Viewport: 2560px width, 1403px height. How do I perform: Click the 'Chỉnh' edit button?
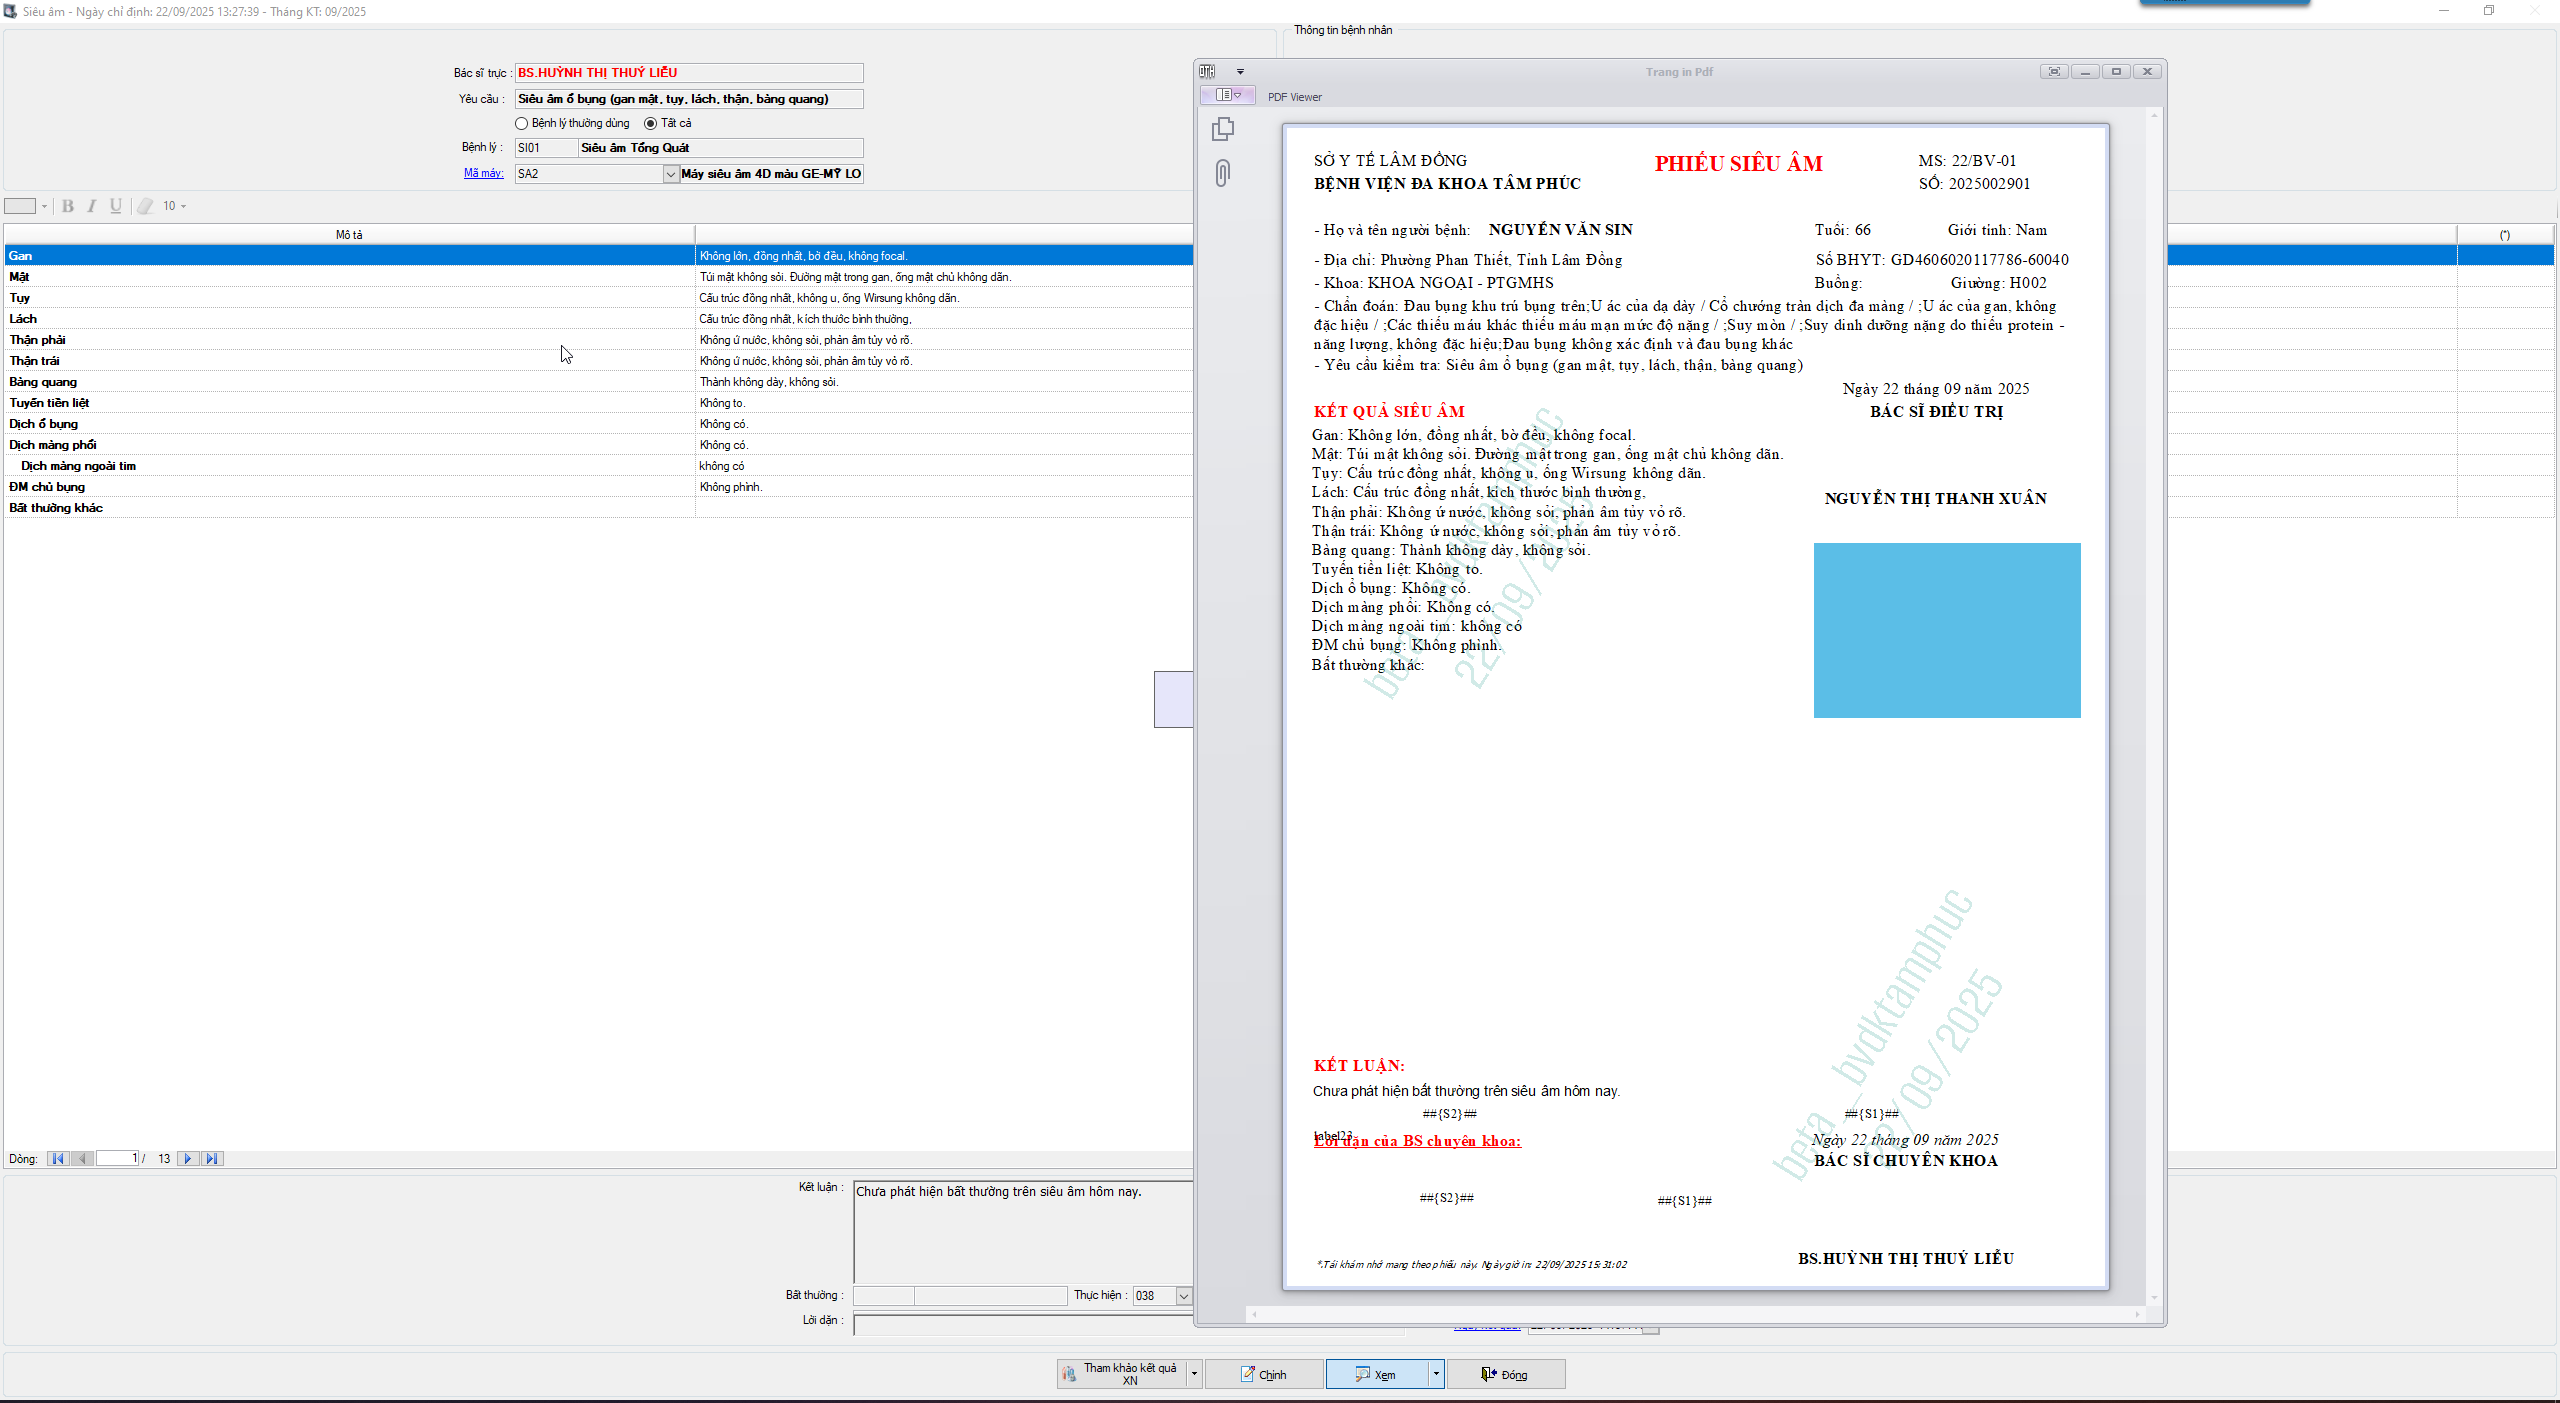pos(1264,1374)
